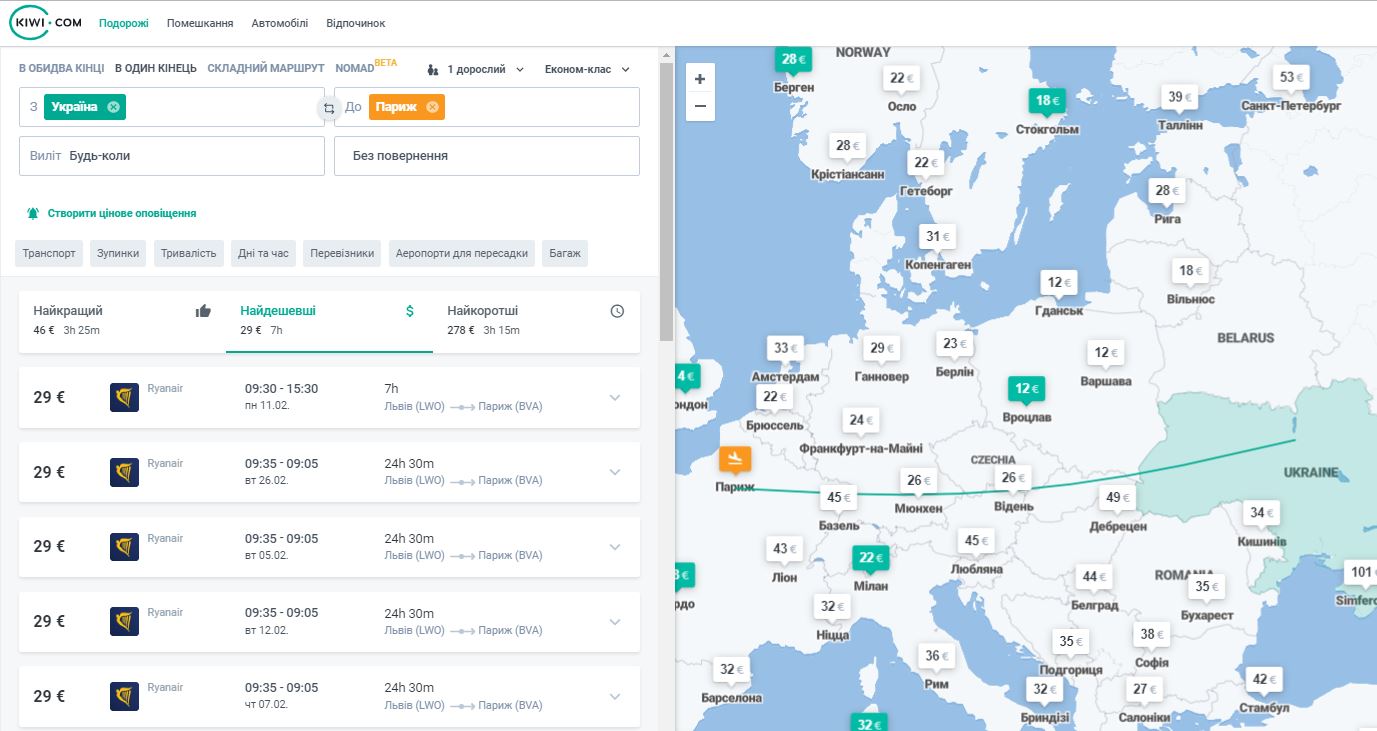This screenshot has height=731, width=1377.
Task: Click the dollar icon on Найдешевші tab
Action: [x=410, y=311]
